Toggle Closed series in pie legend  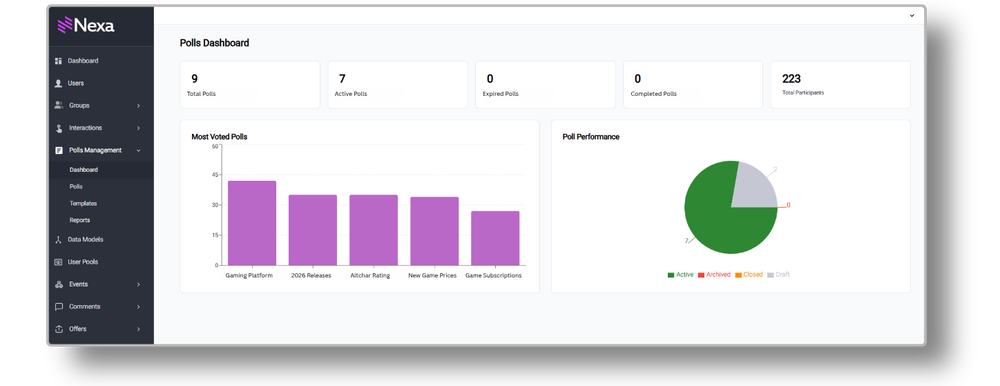749,275
